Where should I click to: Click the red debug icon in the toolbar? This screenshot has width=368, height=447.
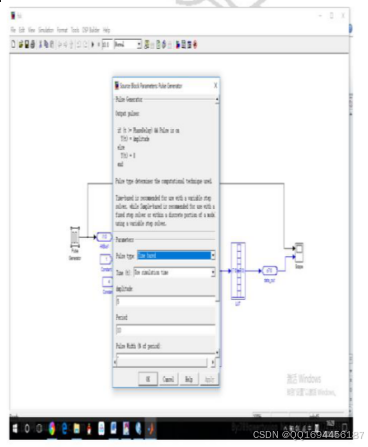click(195, 44)
